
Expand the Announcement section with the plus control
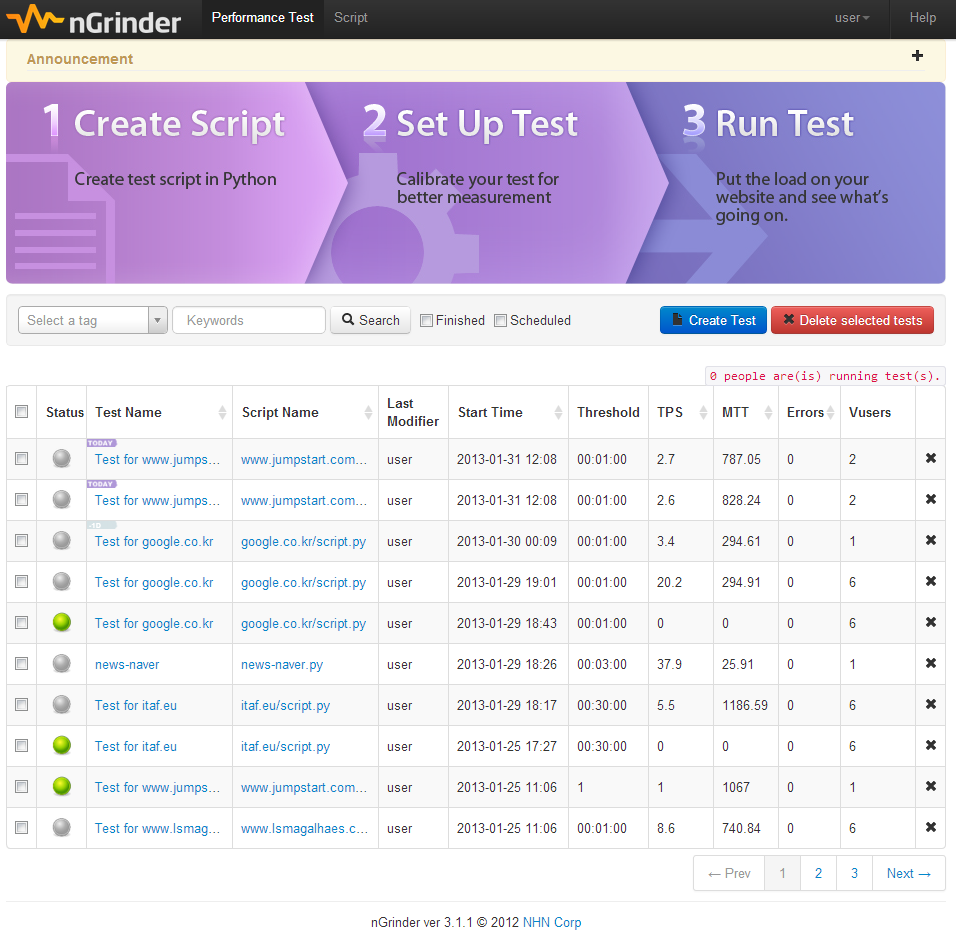(917, 56)
